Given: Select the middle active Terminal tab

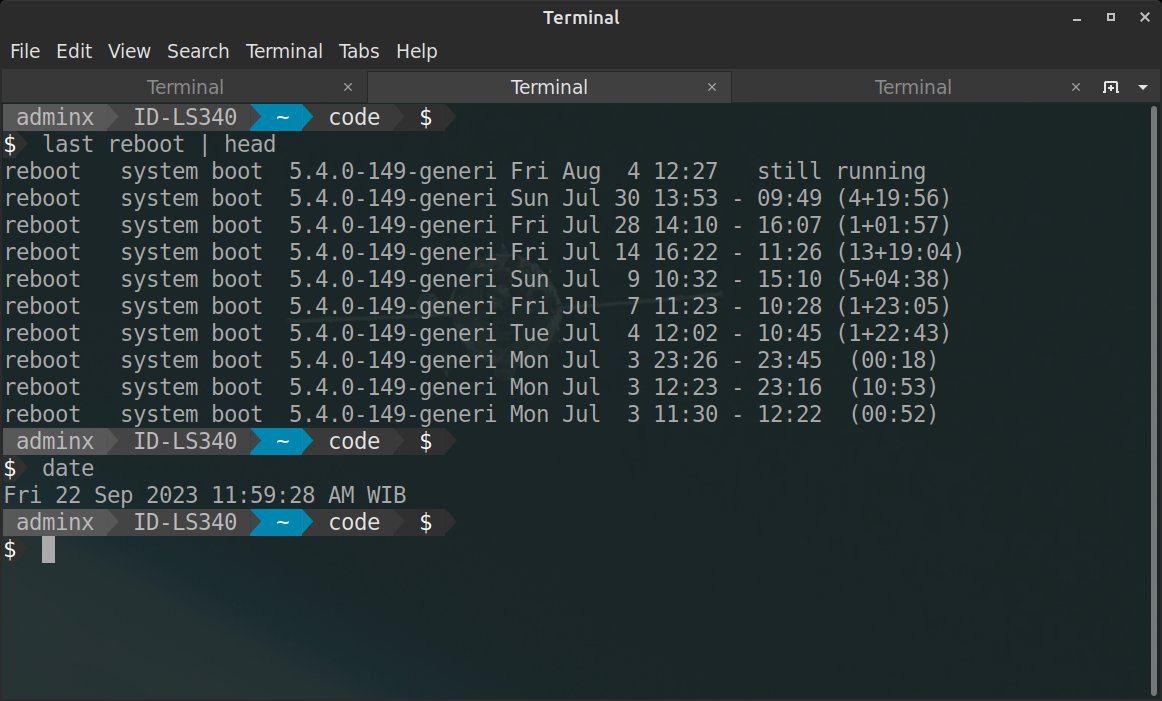Looking at the screenshot, I should (549, 87).
